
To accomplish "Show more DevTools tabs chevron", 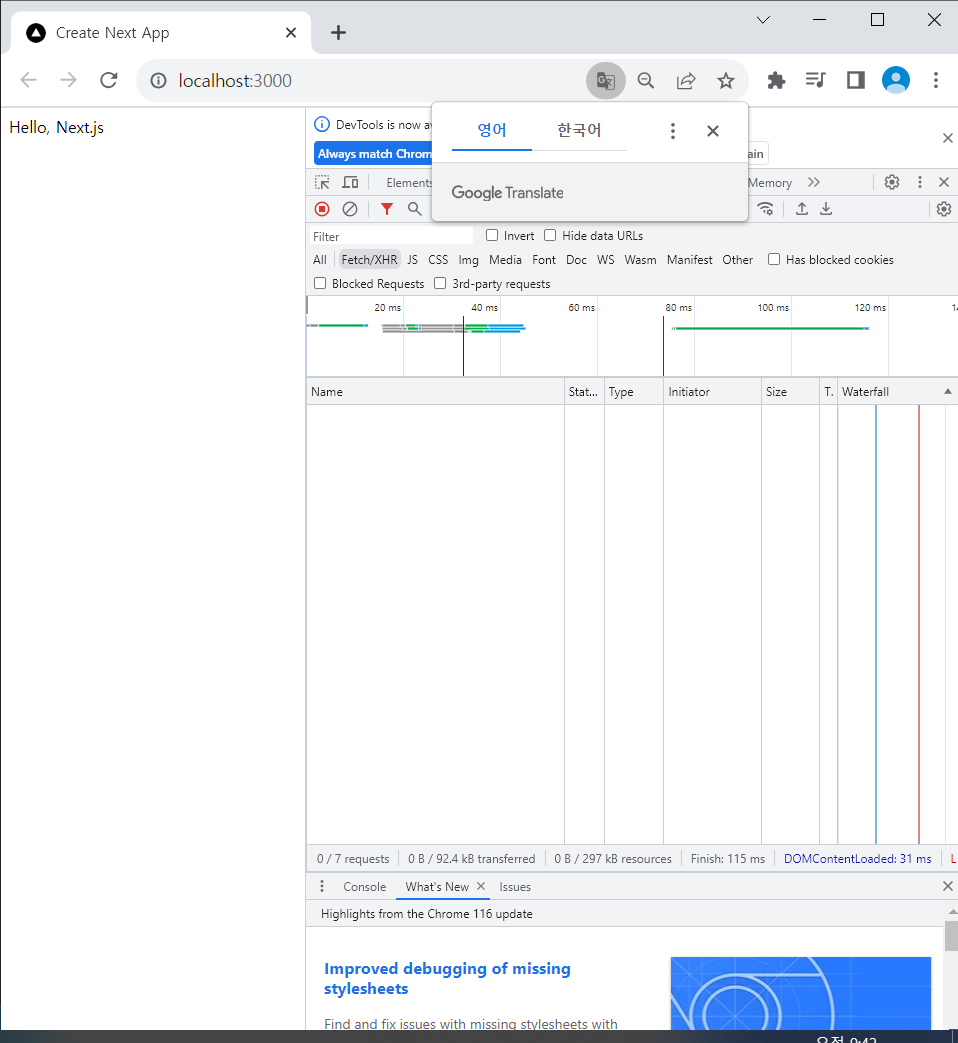I will [x=814, y=182].
